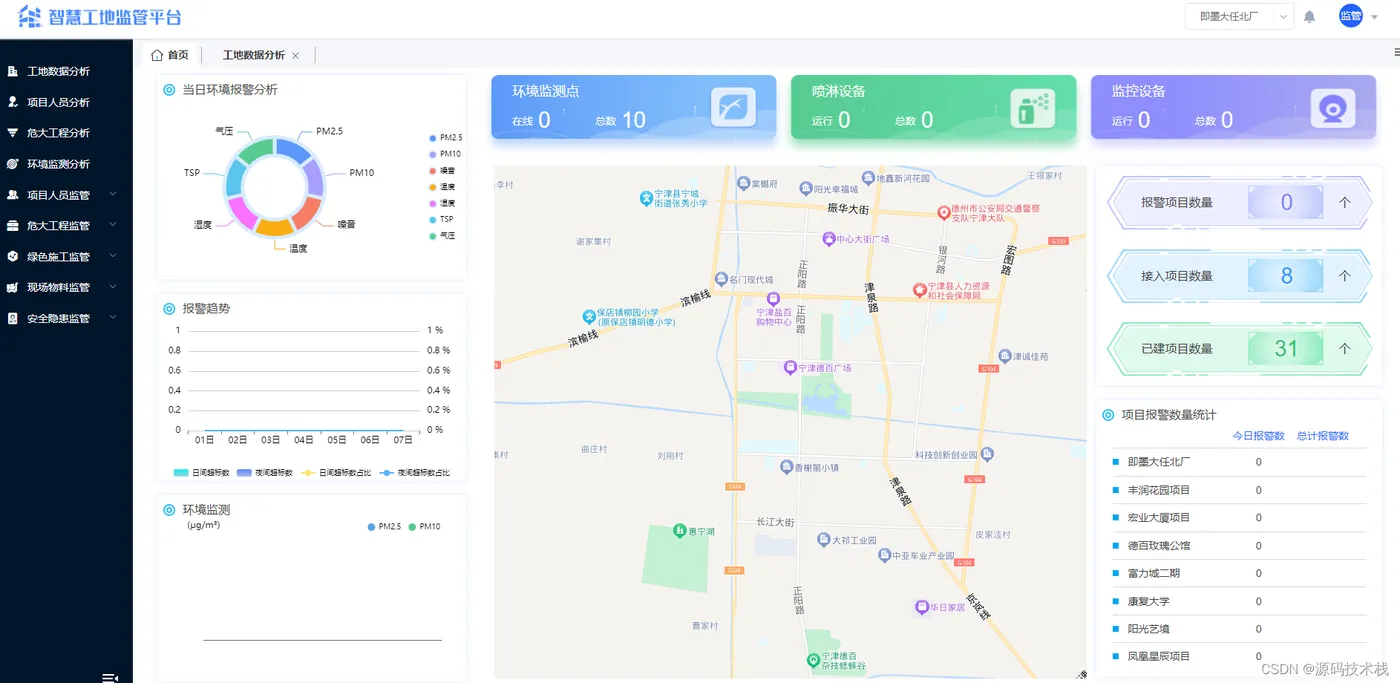
Task: Click the 监控设备 camera card icon
Action: point(1332,108)
